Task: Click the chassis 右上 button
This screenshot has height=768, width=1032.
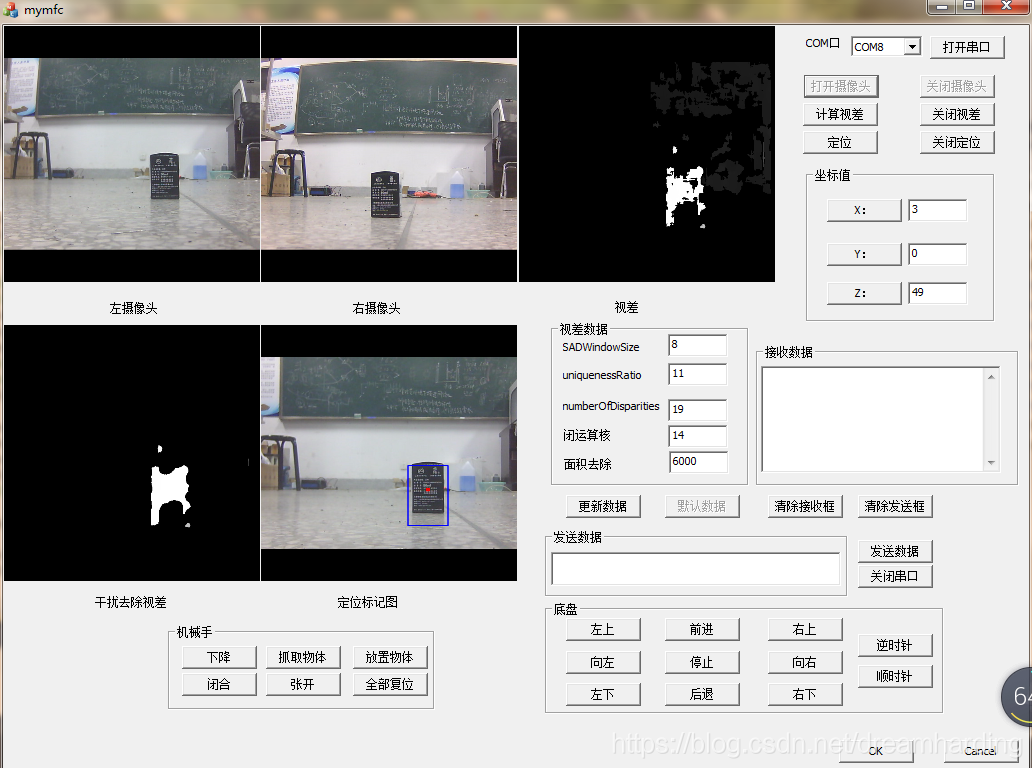Action: 805,630
